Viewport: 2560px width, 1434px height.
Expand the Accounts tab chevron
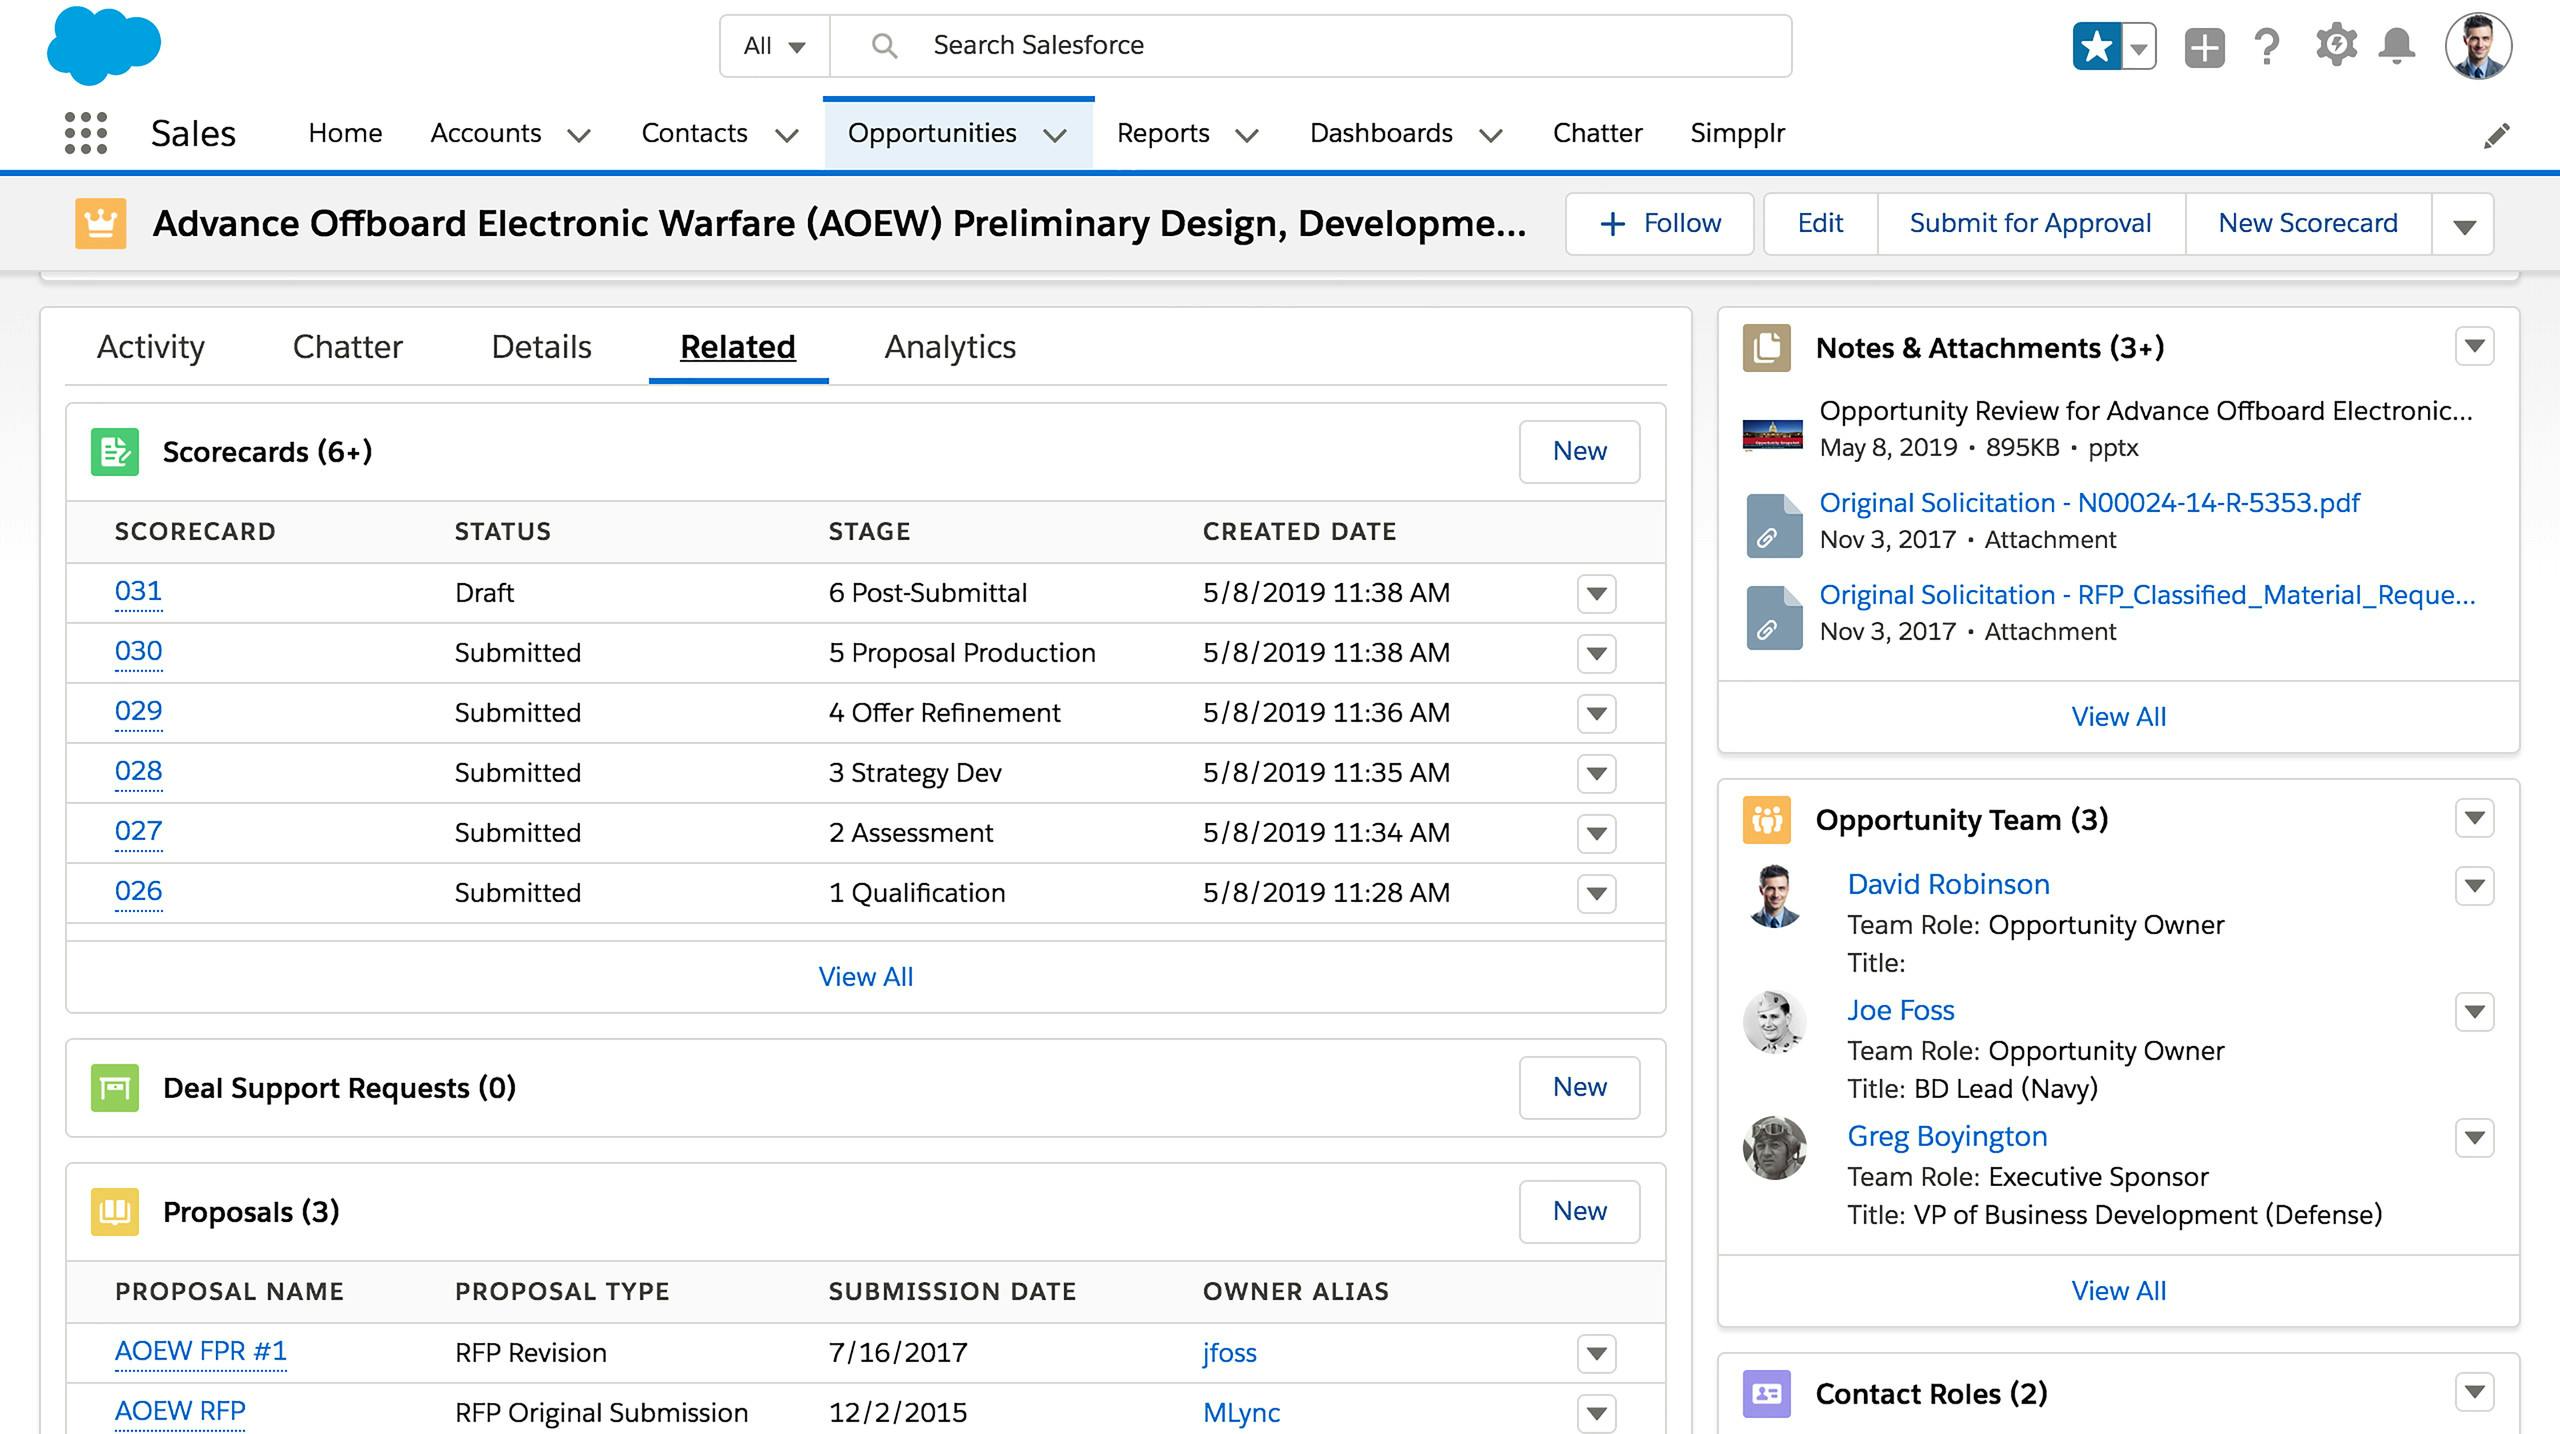pos(579,135)
